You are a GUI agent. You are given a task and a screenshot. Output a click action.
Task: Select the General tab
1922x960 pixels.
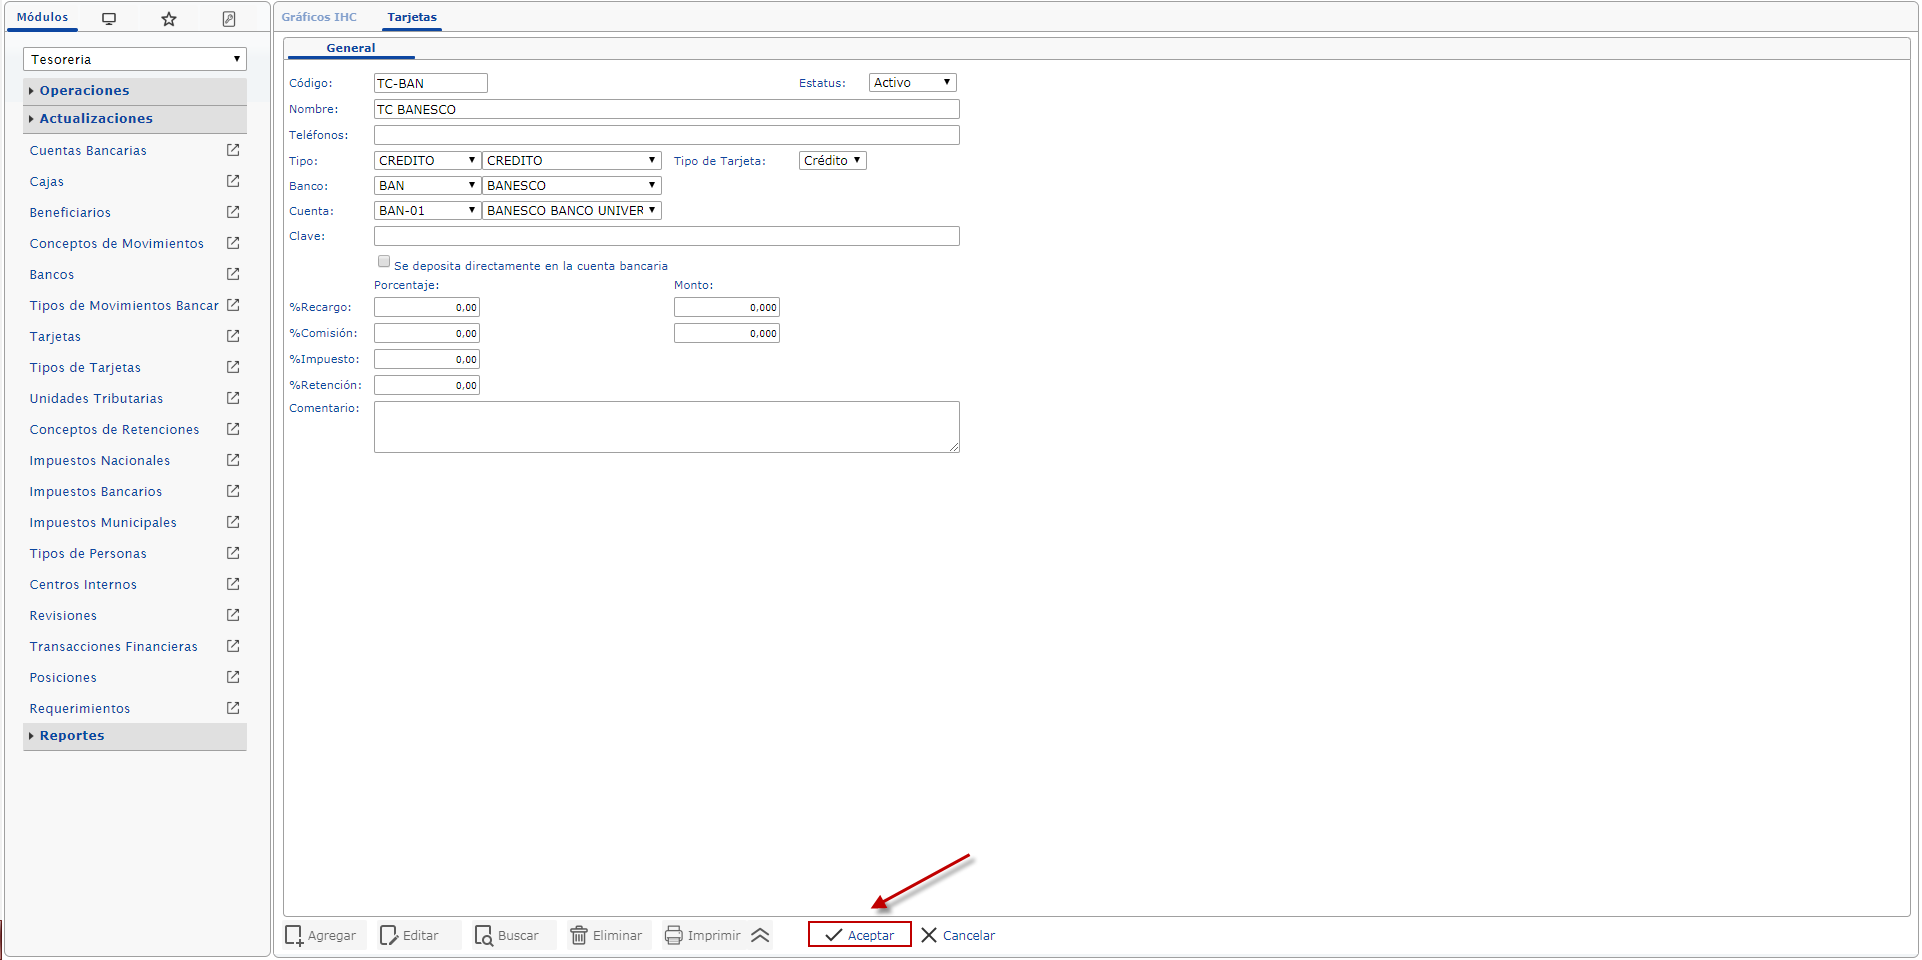(x=350, y=48)
